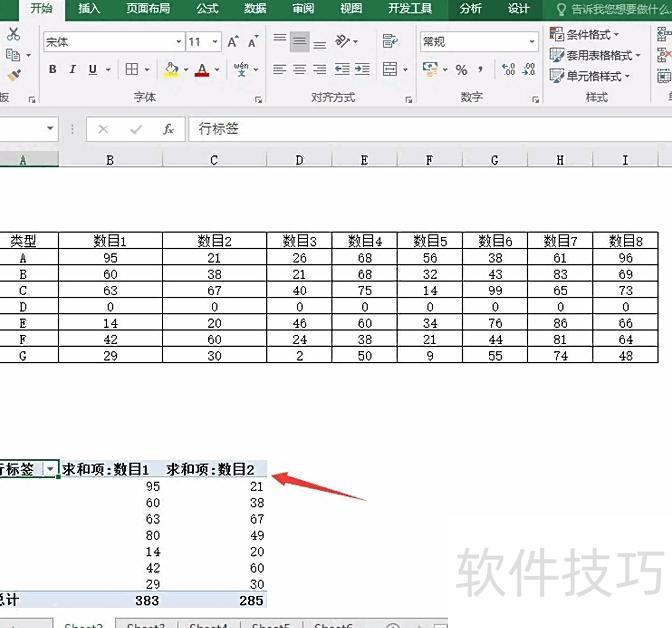The image size is (672, 628).
Task: Open 套用表格格式 table styles
Action: pyautogui.click(x=595, y=55)
